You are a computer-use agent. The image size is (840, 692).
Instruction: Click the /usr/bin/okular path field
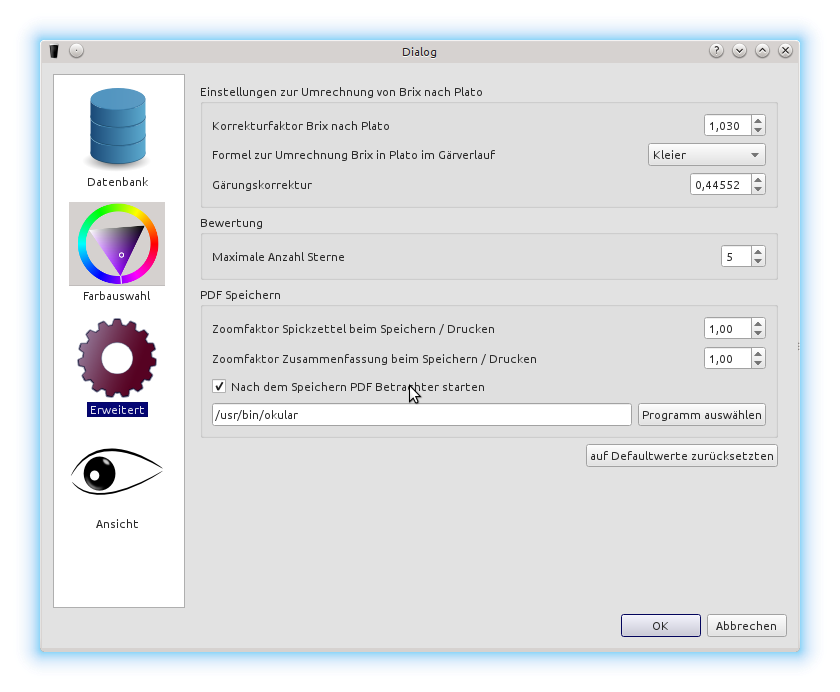(x=420, y=415)
